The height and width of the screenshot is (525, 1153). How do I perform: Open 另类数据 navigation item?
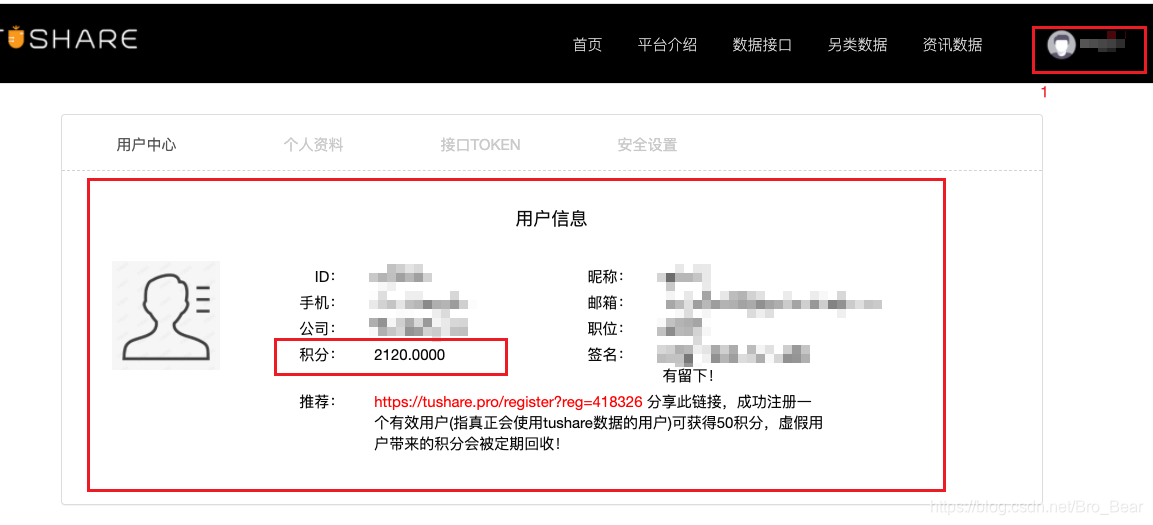pyautogui.click(x=857, y=45)
